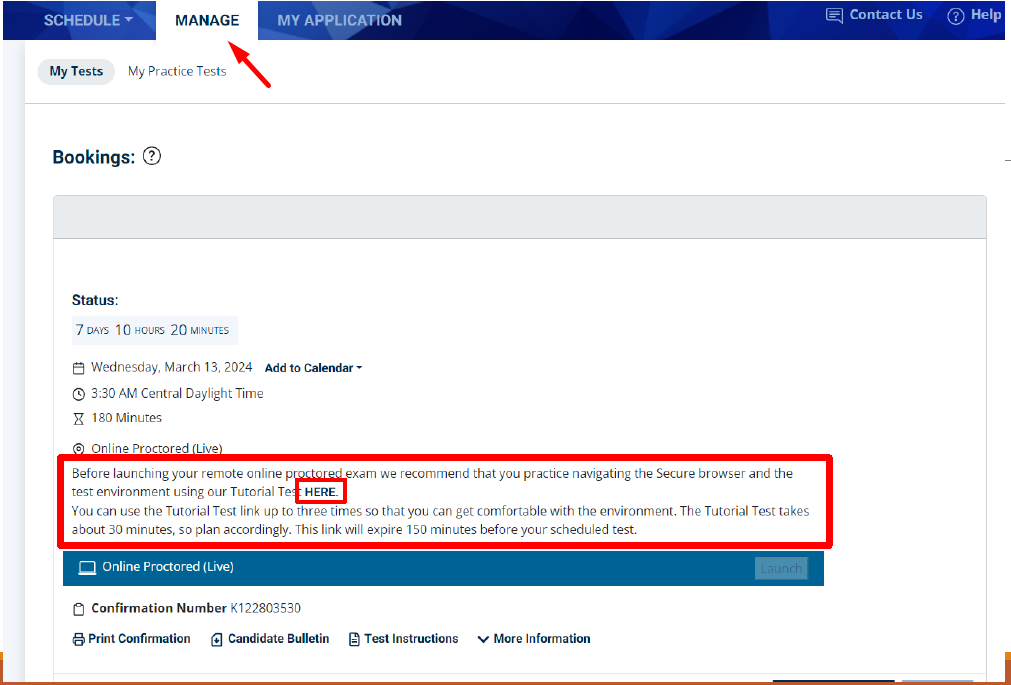Switch to the MANAGE tab
The image size is (1011, 685).
coord(207,20)
